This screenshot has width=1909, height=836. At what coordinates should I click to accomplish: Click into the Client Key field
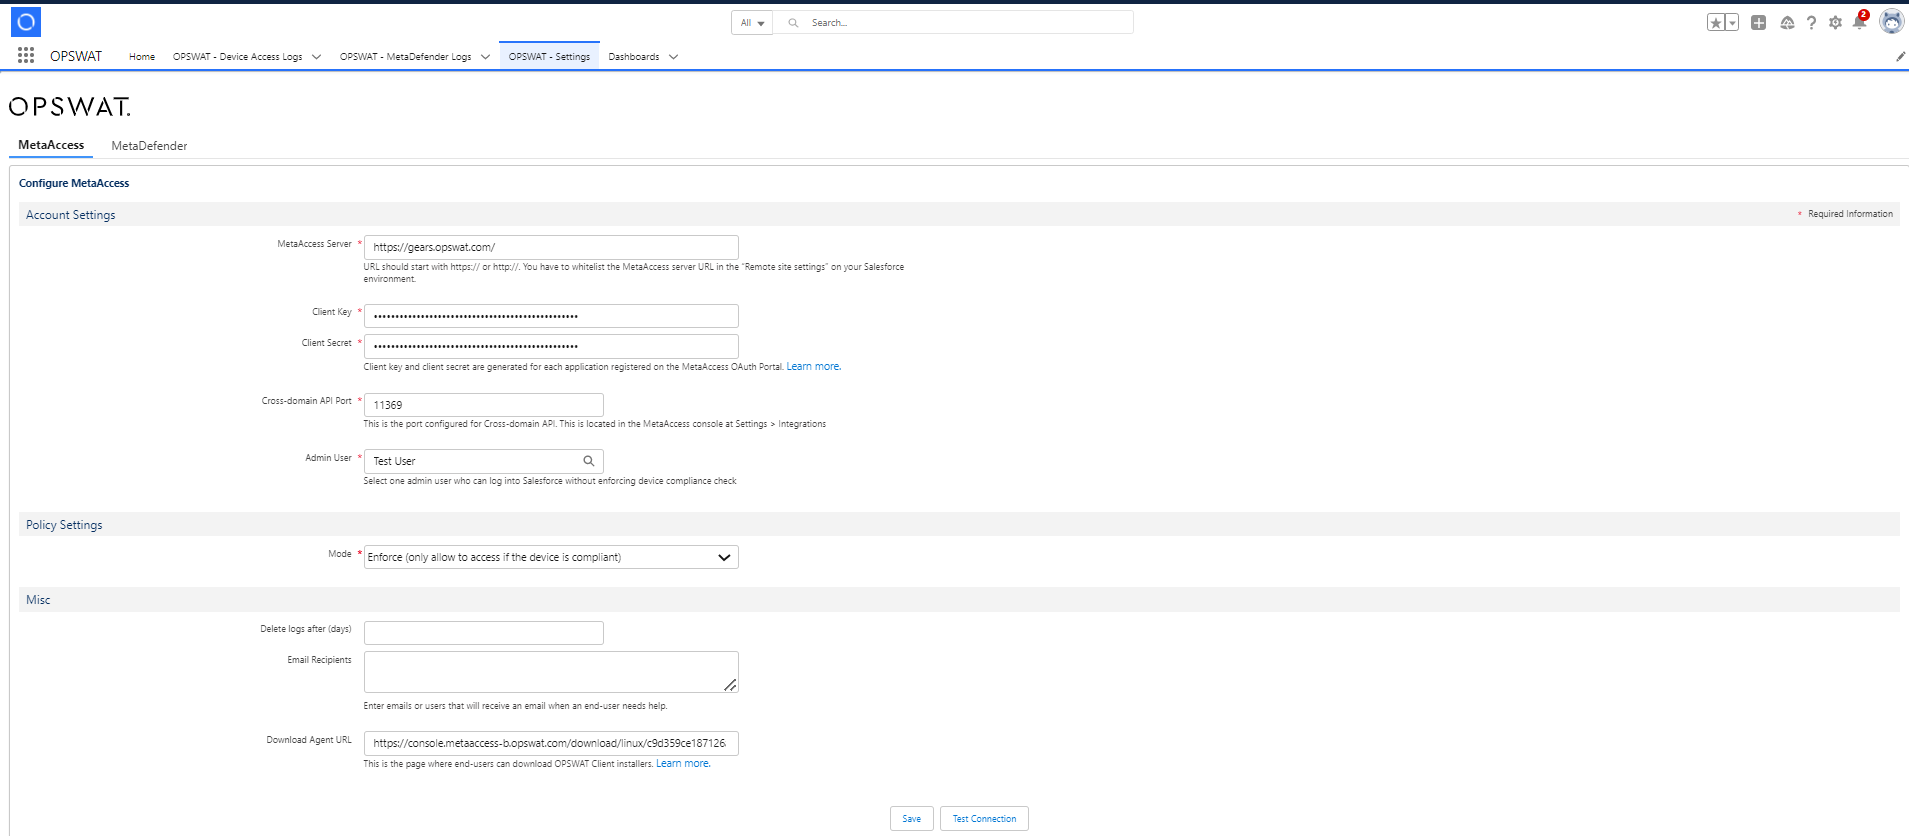coord(551,316)
